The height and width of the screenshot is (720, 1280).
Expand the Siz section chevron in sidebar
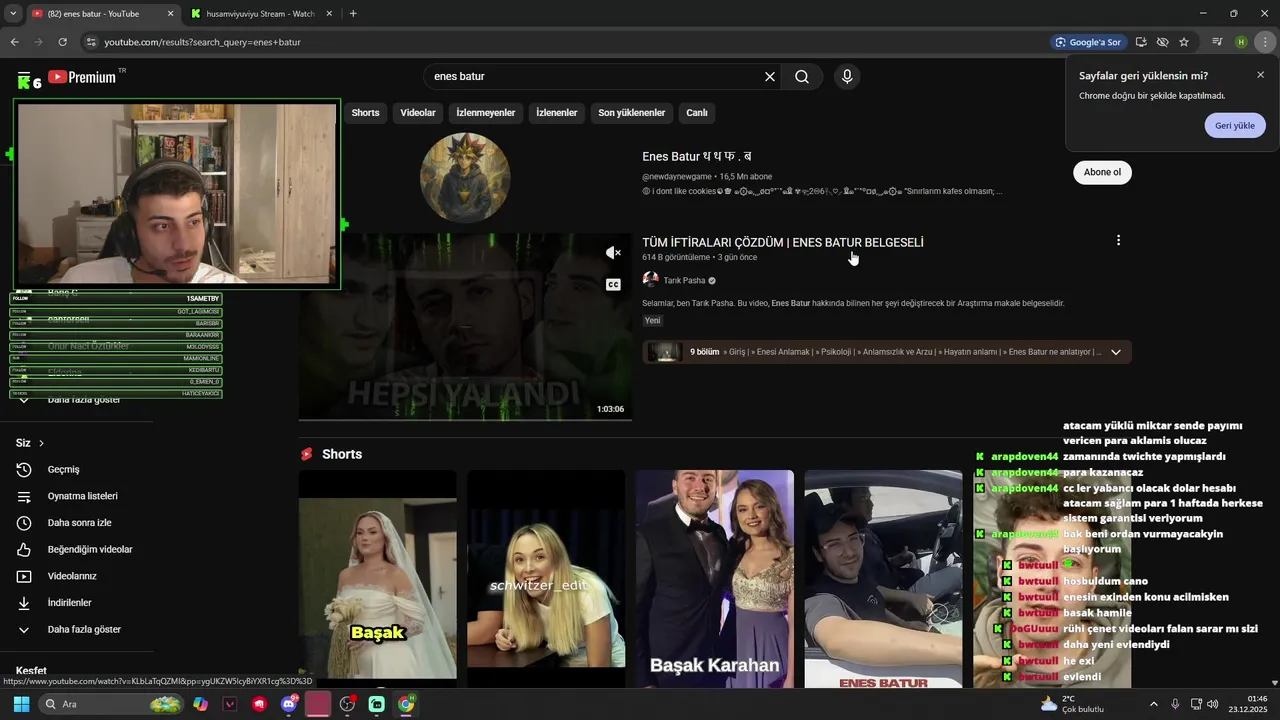(41, 443)
